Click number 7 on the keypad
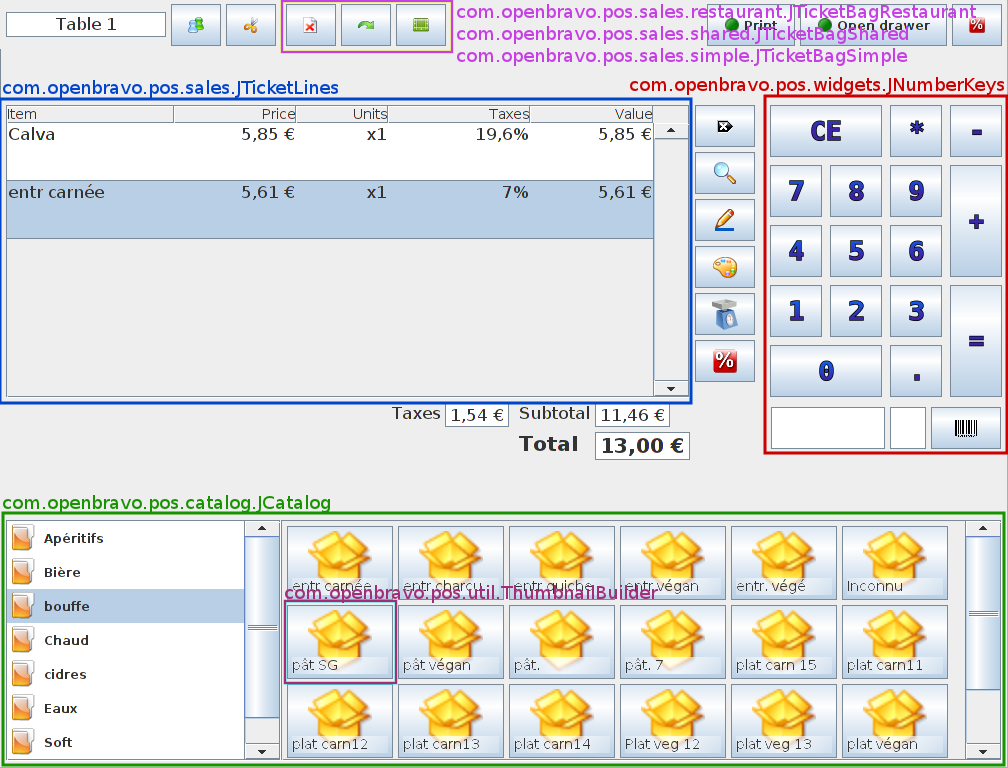Screen dimensions: 1008x768 click(x=796, y=191)
